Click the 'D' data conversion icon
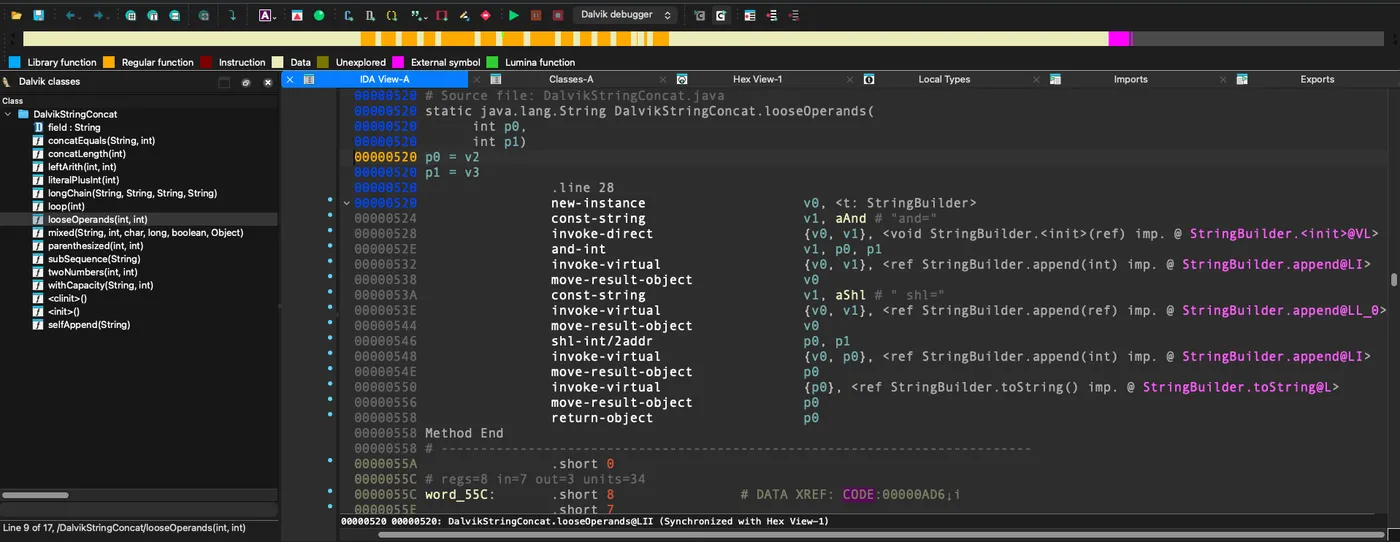 [370, 15]
